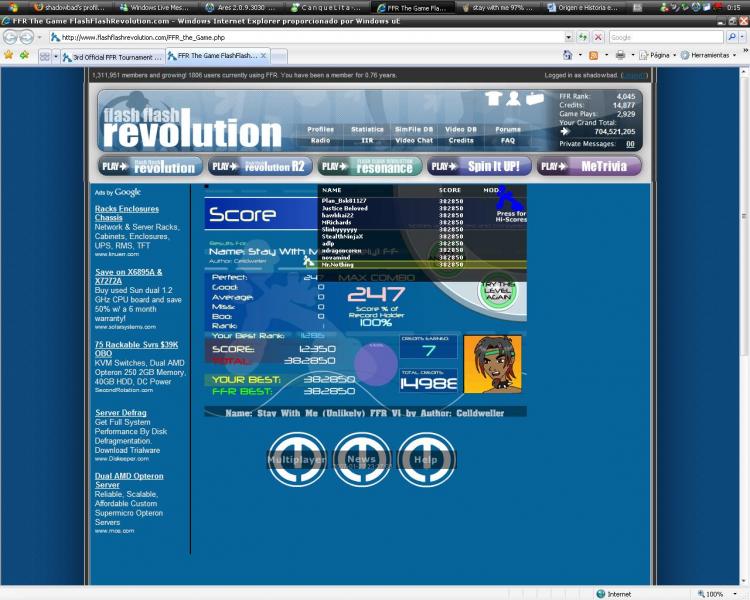Click the Play Spin It UP! button
The width and height of the screenshot is (750, 600).
pos(480,166)
